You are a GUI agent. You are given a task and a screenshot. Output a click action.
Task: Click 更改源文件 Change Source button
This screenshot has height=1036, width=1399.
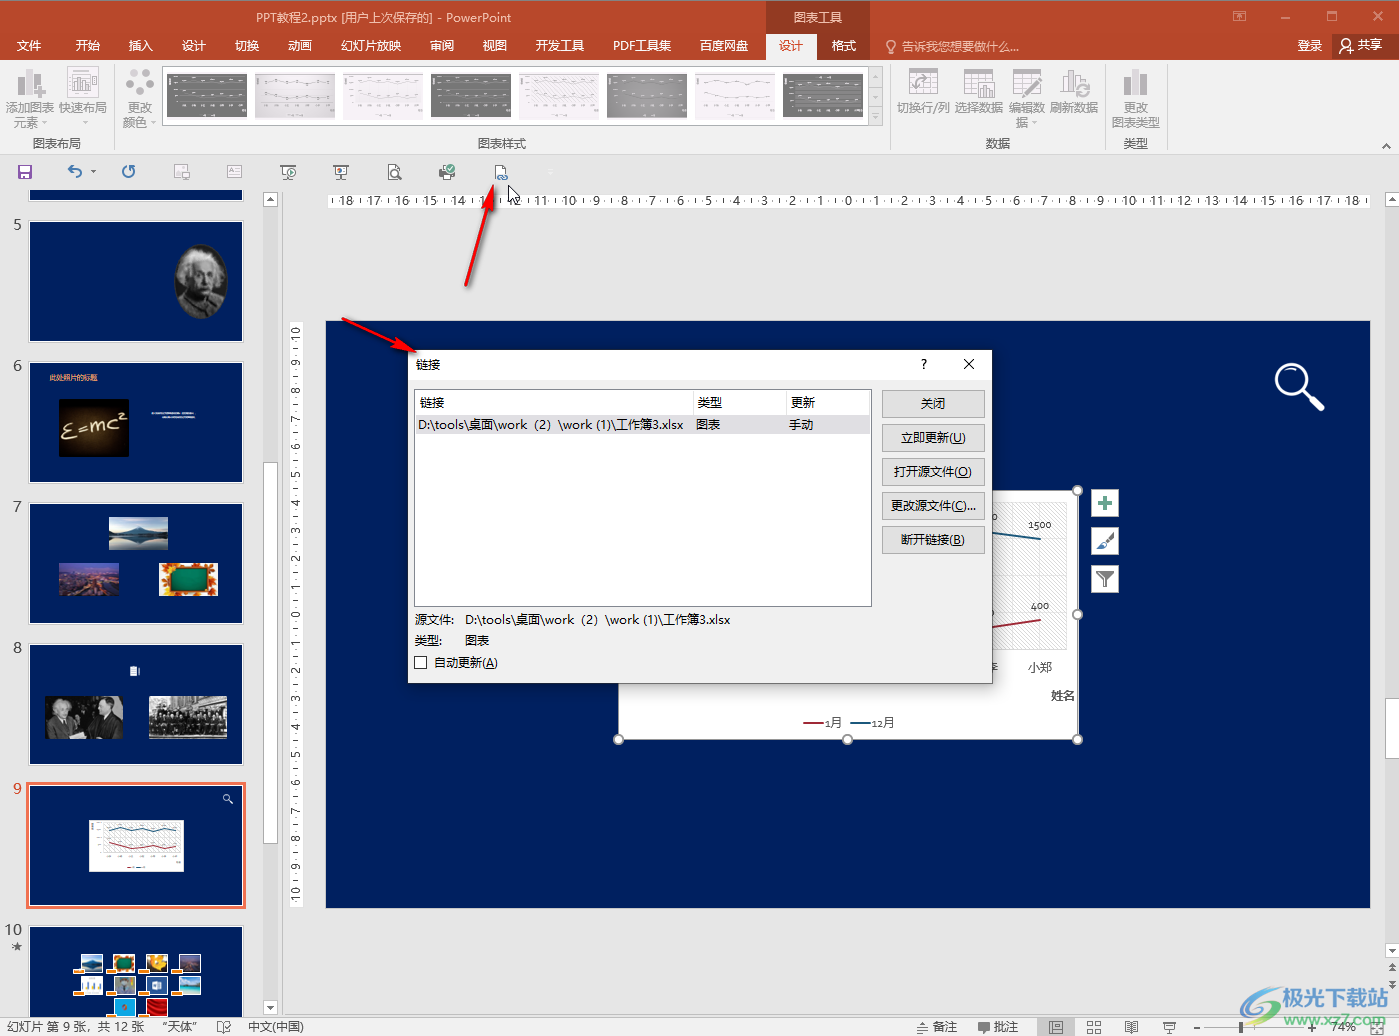(933, 506)
